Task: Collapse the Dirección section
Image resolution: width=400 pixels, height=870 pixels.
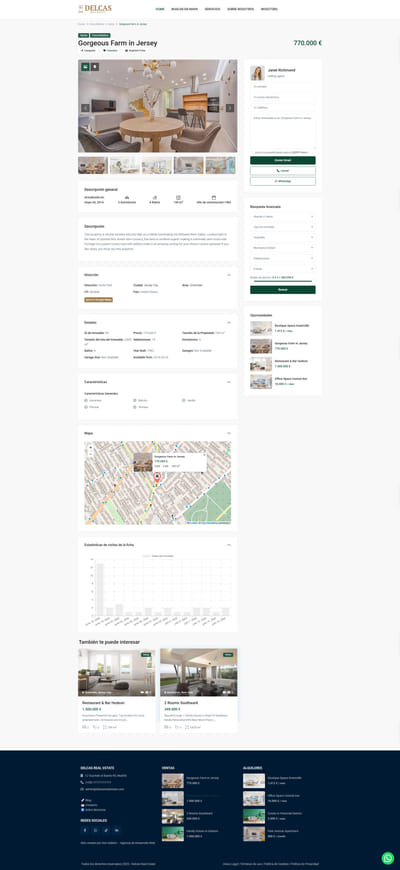Action: [229, 275]
